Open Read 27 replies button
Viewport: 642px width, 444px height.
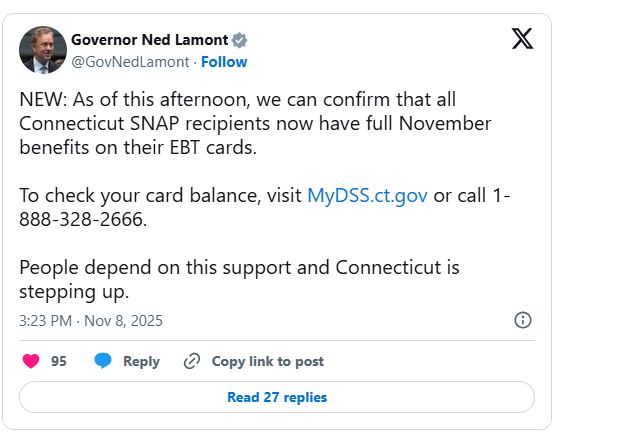click(277, 397)
